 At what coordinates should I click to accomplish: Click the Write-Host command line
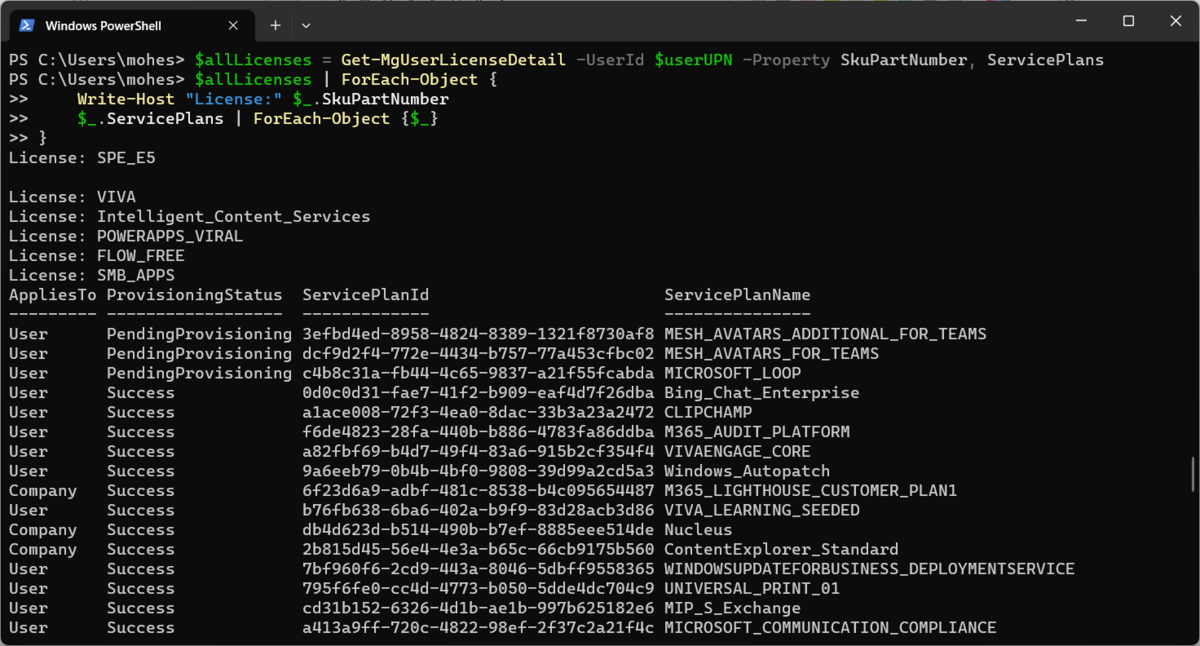point(263,99)
